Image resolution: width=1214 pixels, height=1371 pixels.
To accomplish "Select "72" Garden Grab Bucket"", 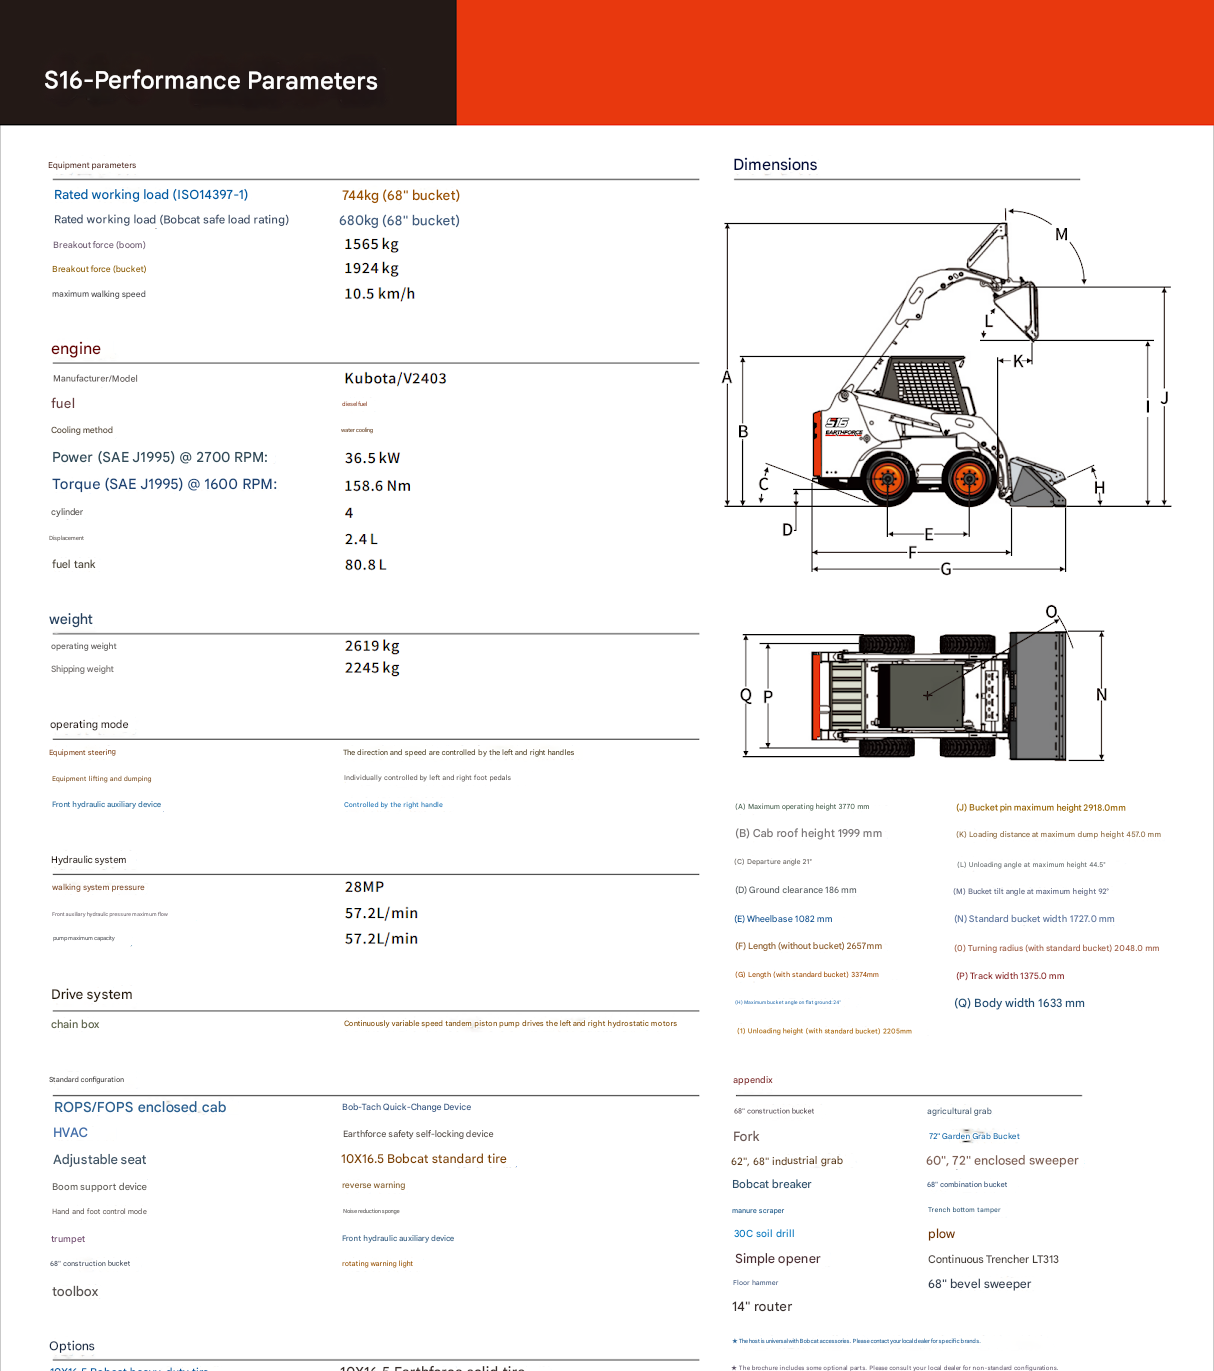I will (974, 1136).
